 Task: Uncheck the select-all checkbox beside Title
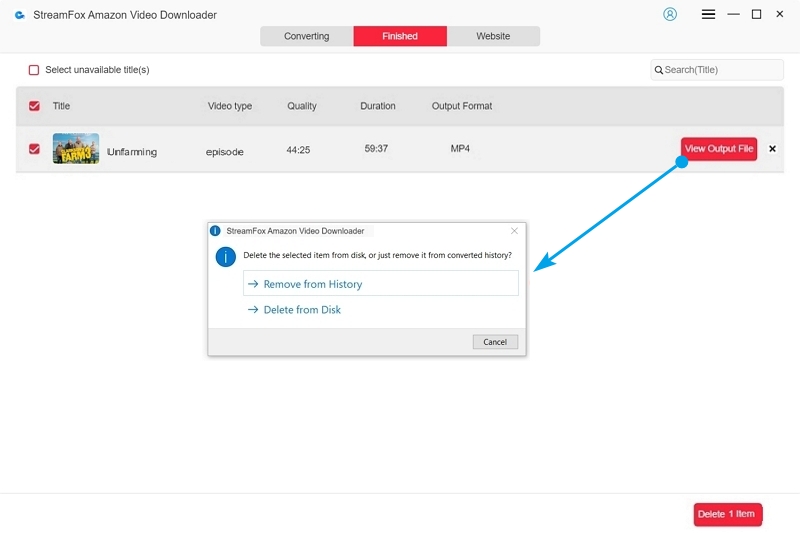pyautogui.click(x=34, y=106)
